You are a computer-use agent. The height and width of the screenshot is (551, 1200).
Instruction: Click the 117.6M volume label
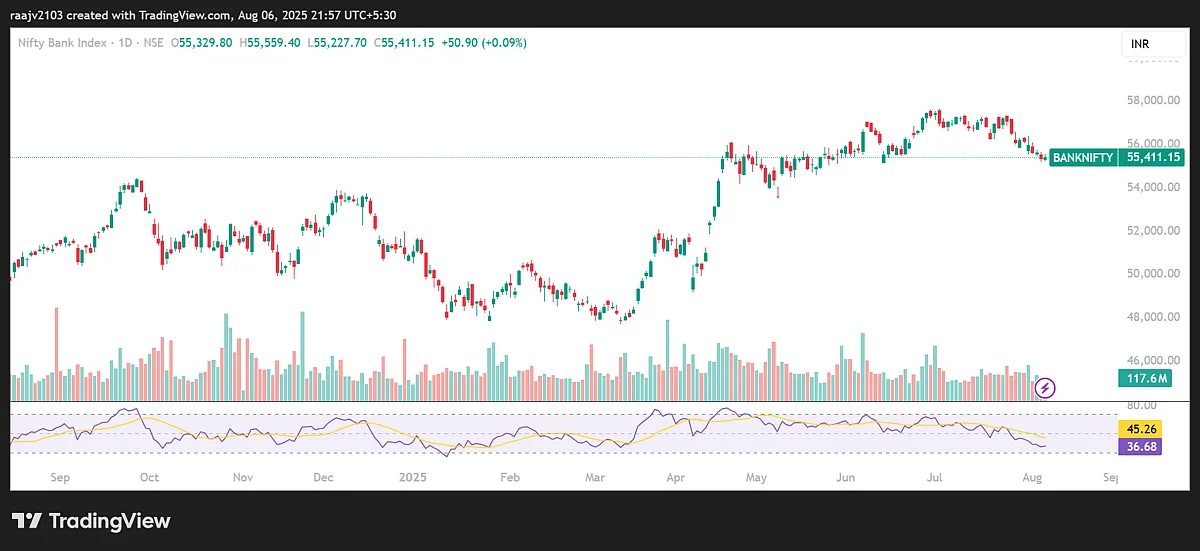pos(1146,378)
